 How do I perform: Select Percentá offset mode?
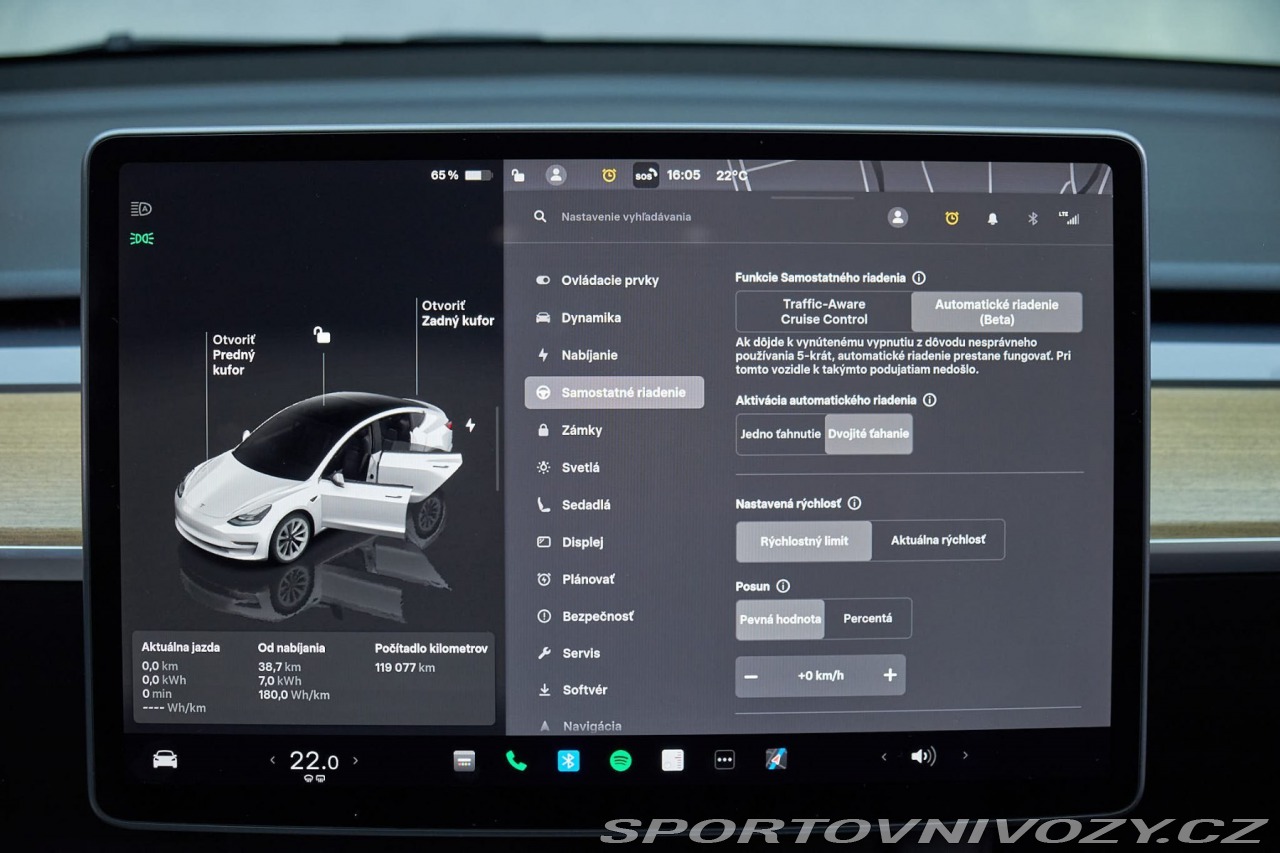pos(868,619)
